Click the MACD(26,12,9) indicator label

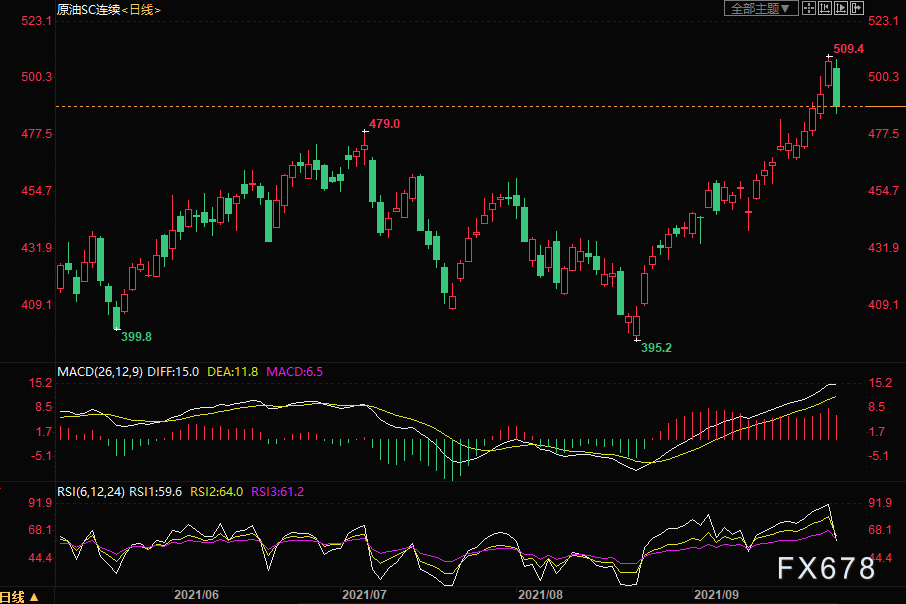(100, 372)
